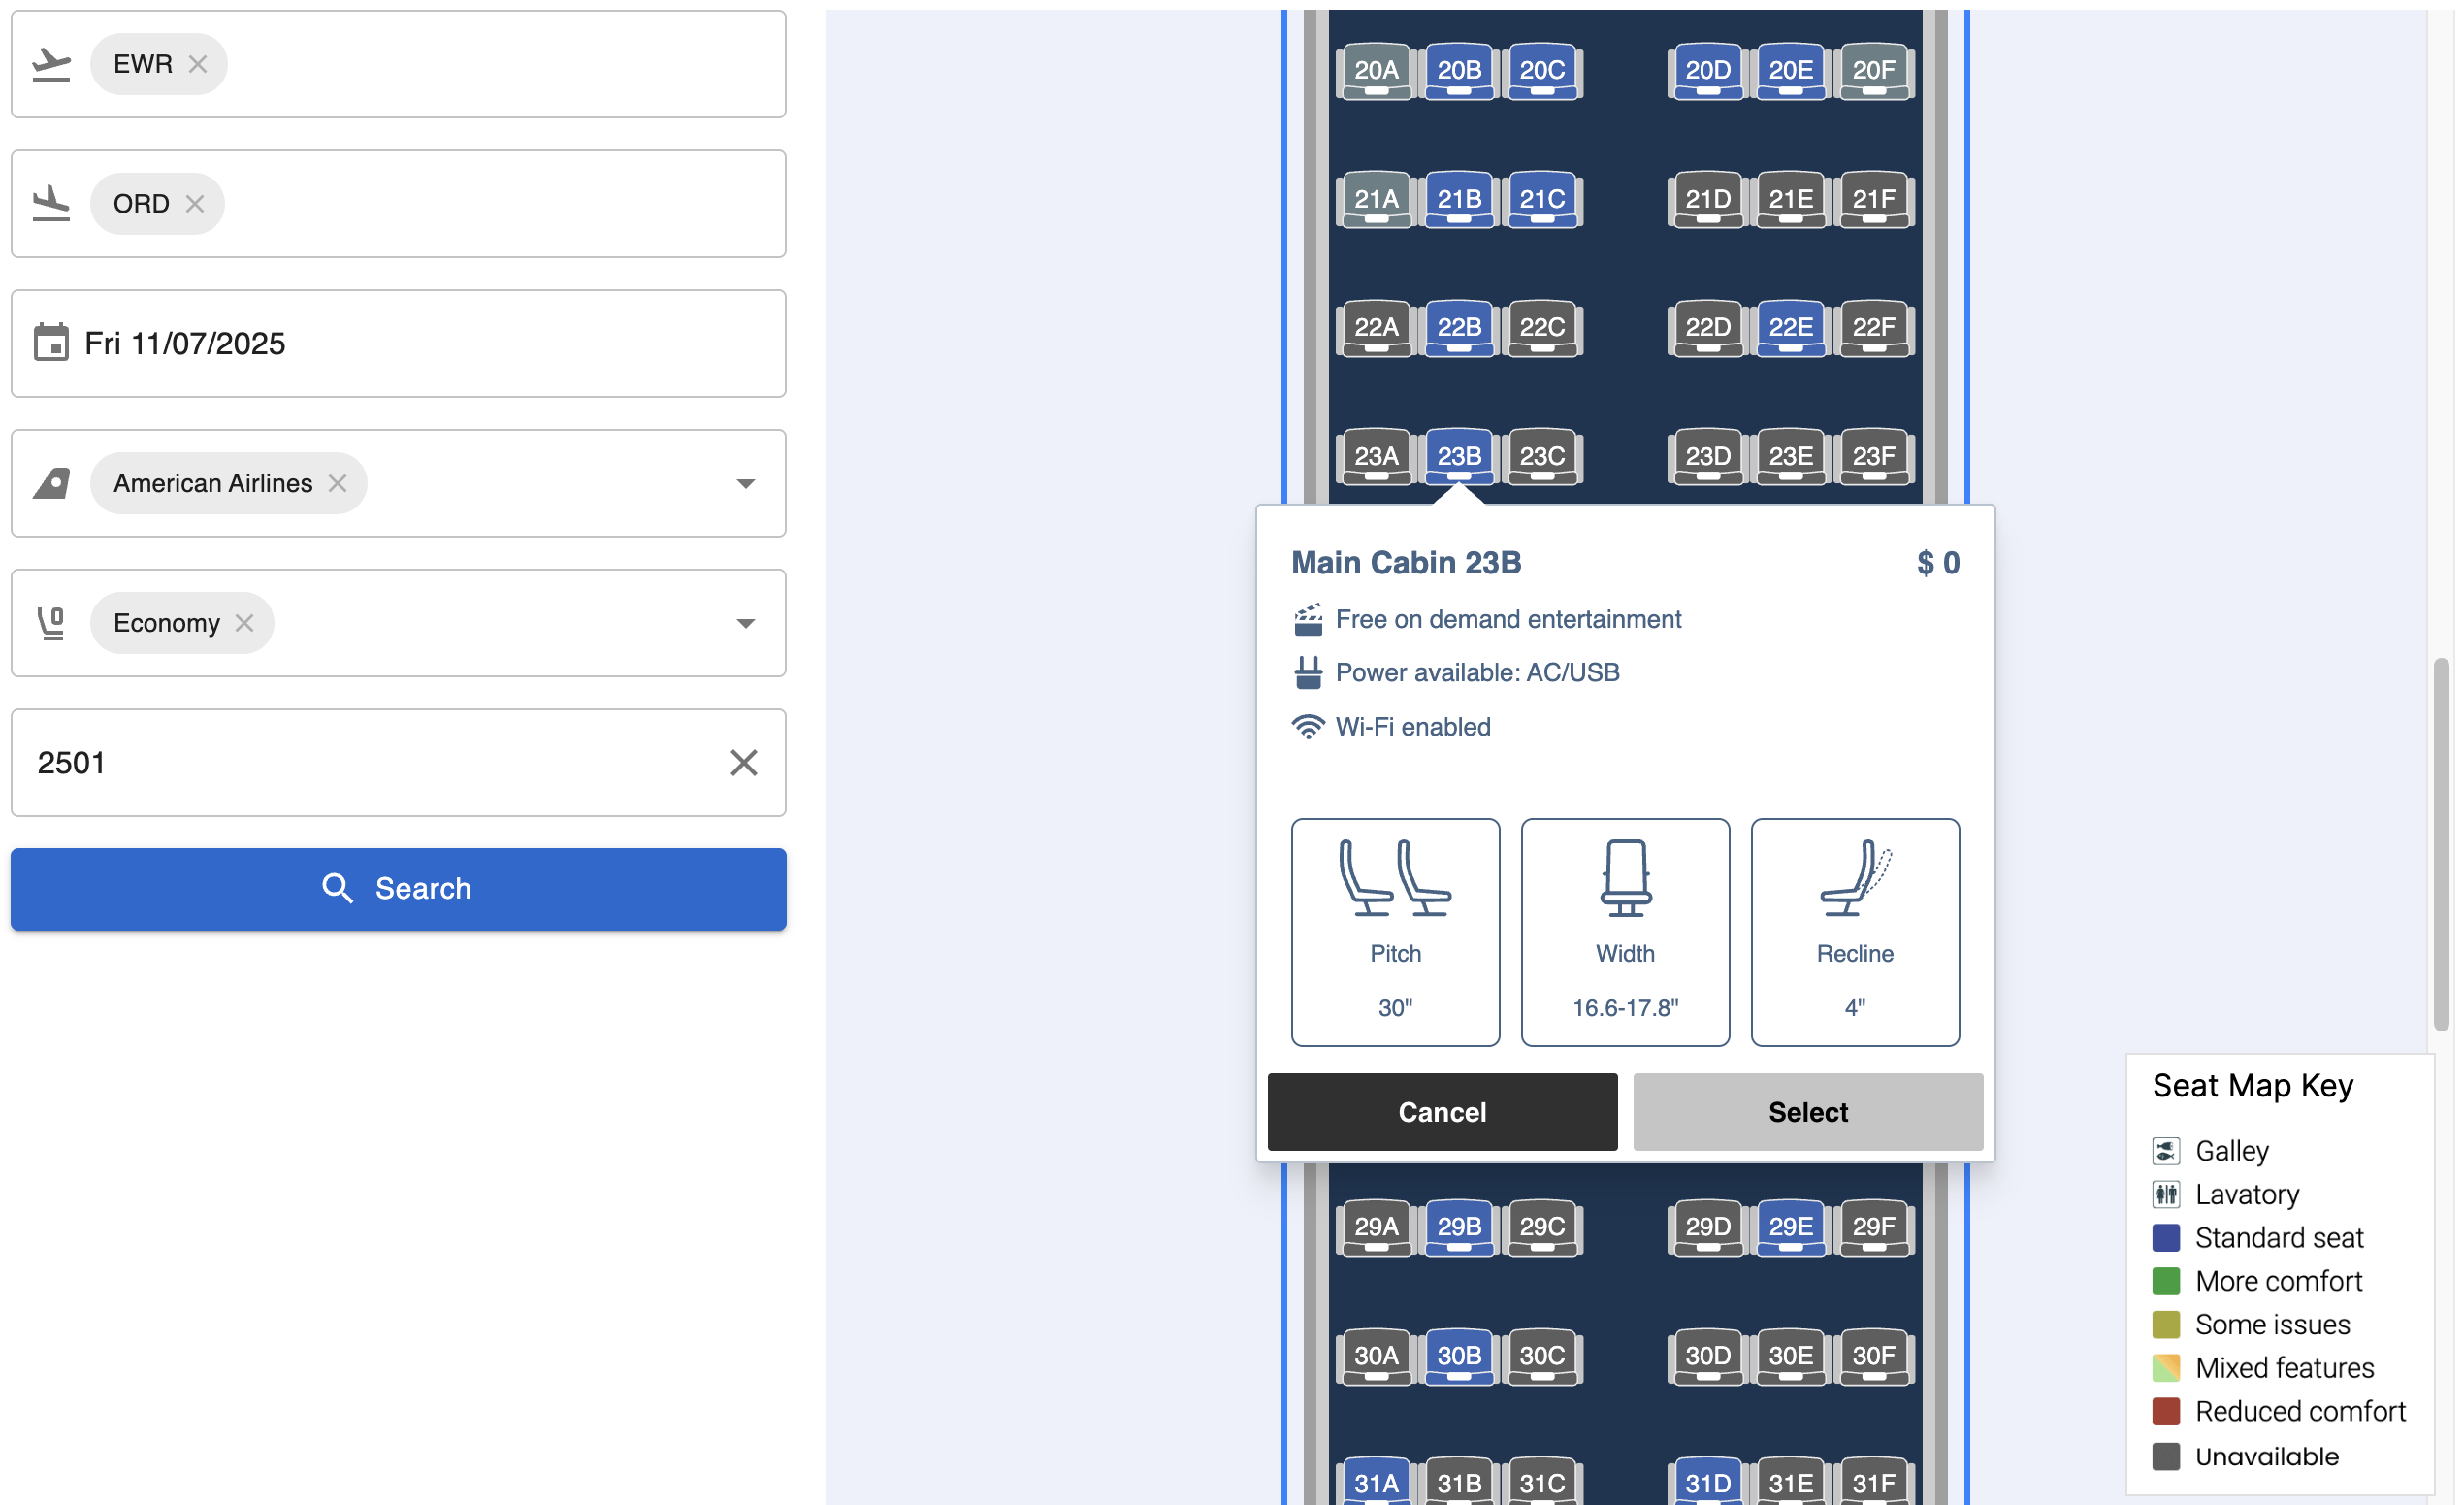2464x1505 pixels.
Task: Click the Standard seat blue swatch
Action: click(x=2166, y=1238)
